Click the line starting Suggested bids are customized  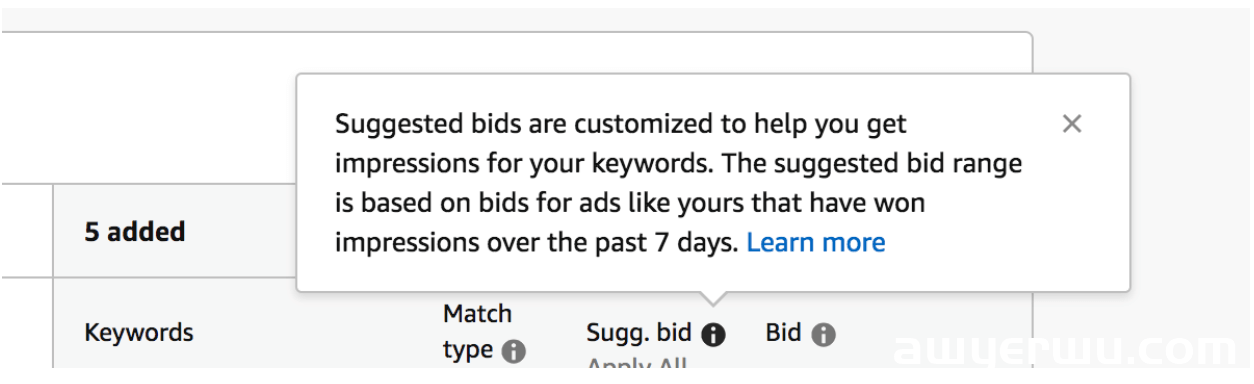[x=621, y=125]
